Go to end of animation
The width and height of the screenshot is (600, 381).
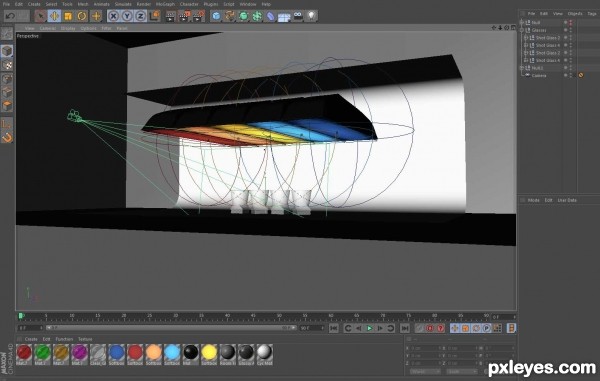[x=404, y=328]
